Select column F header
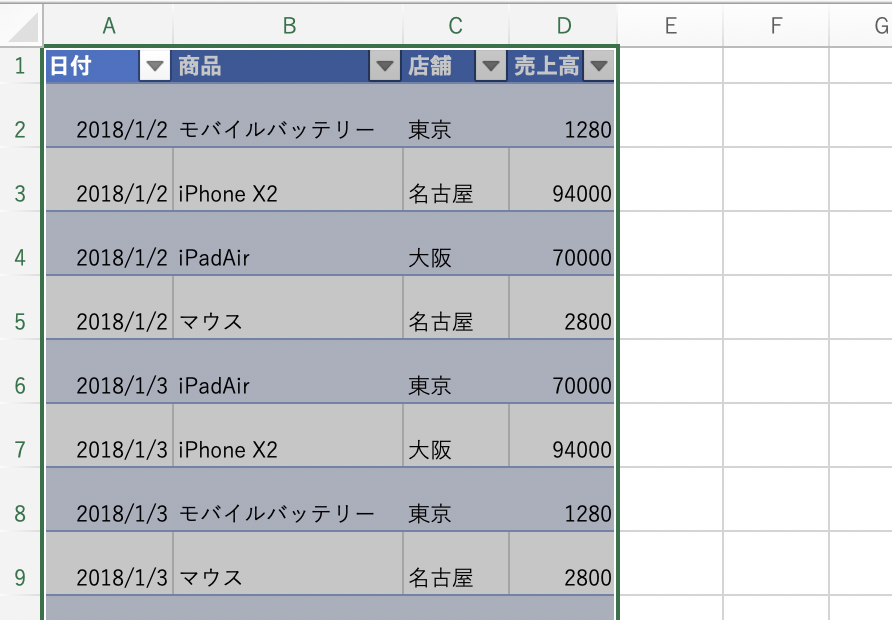The width and height of the screenshot is (892, 620). 776,26
